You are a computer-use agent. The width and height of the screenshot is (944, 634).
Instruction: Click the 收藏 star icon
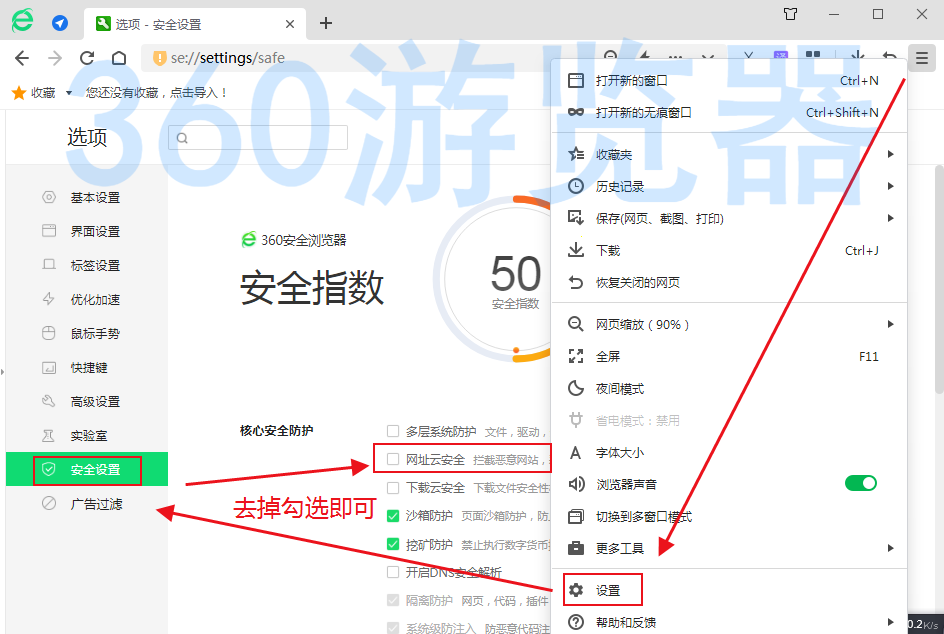19,93
